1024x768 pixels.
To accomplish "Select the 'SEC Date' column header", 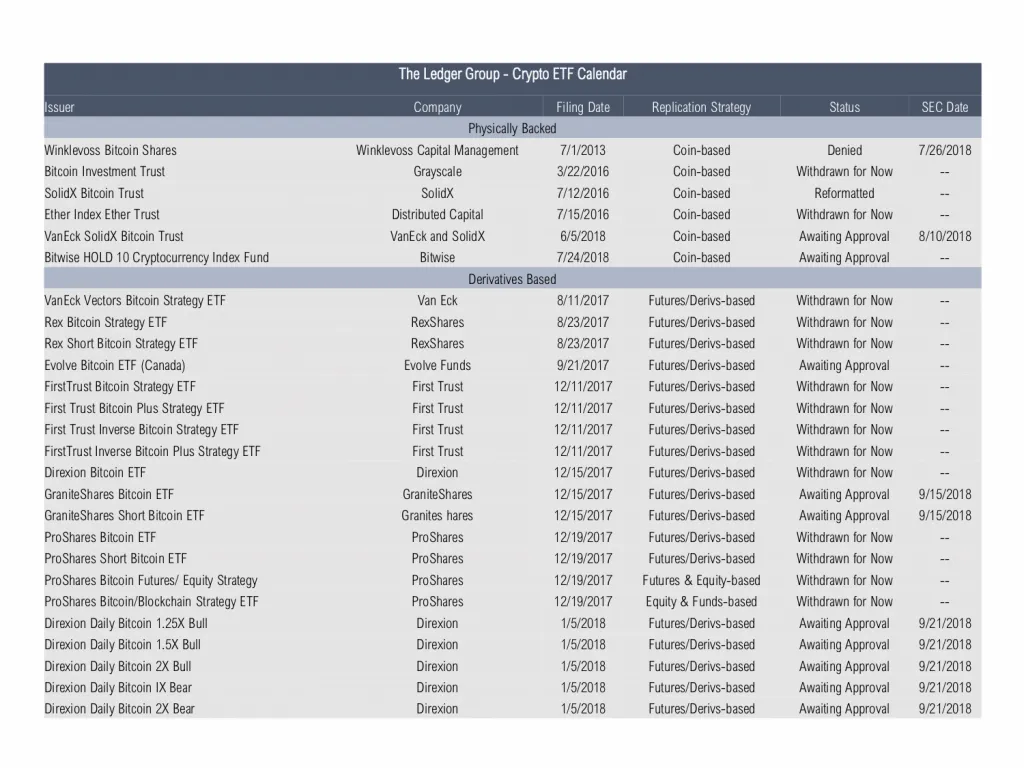I will [x=945, y=107].
